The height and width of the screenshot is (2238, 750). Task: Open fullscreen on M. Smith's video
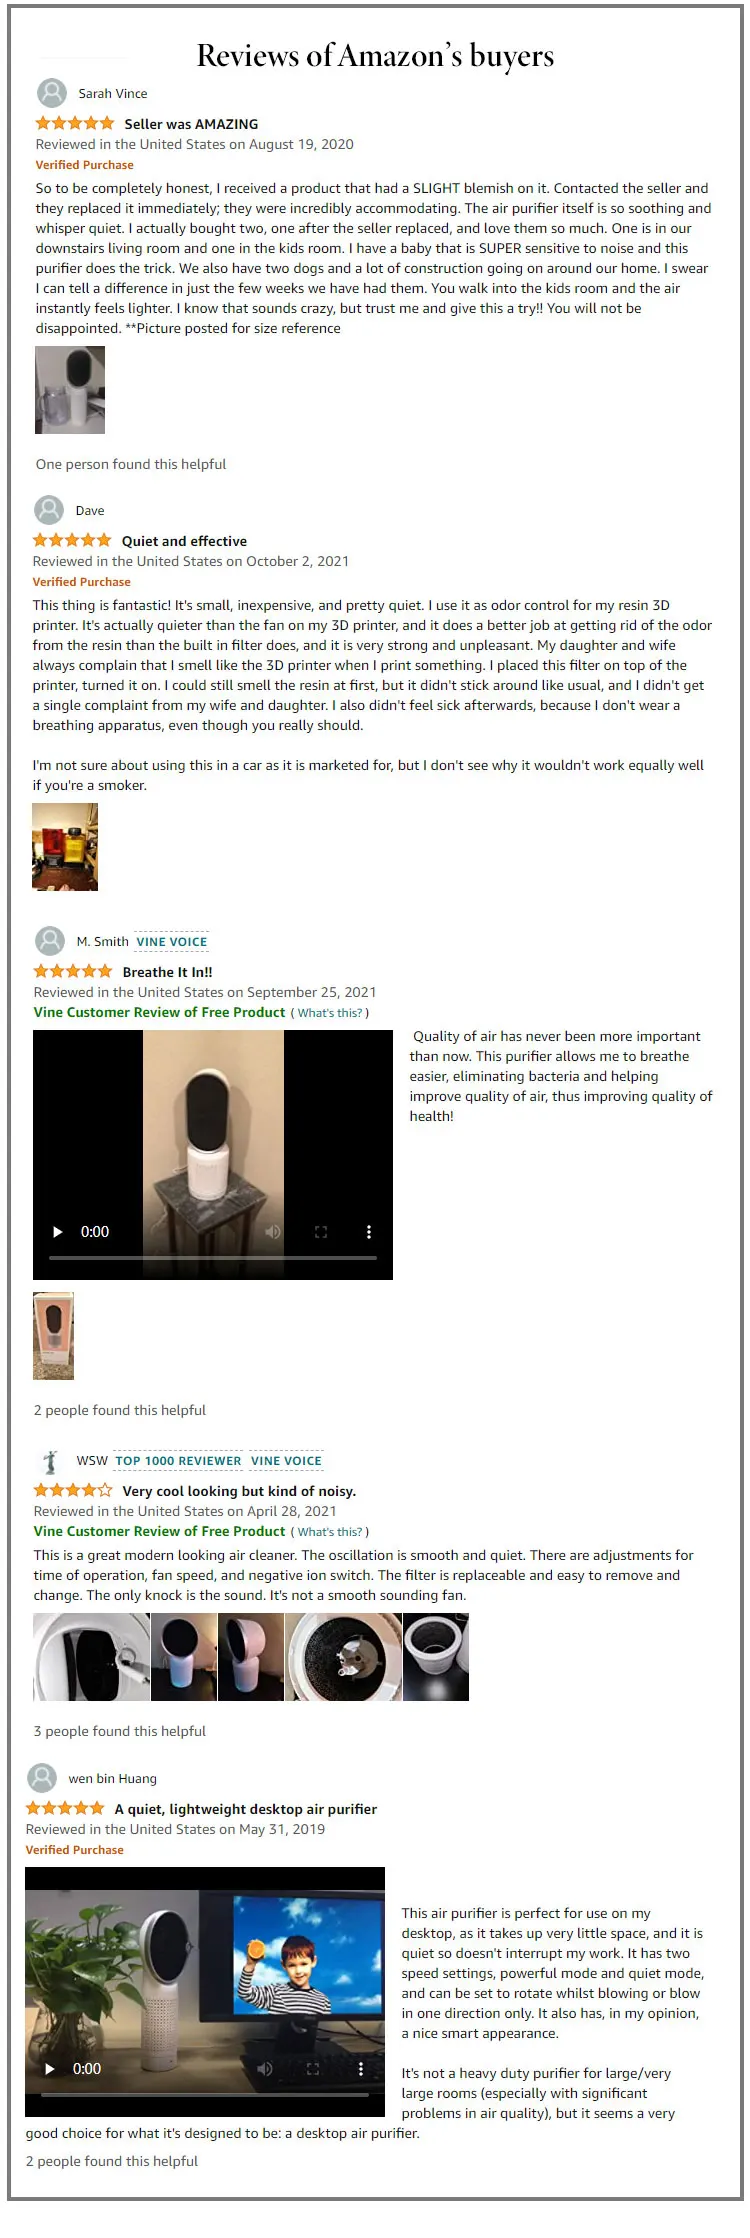point(321,1232)
